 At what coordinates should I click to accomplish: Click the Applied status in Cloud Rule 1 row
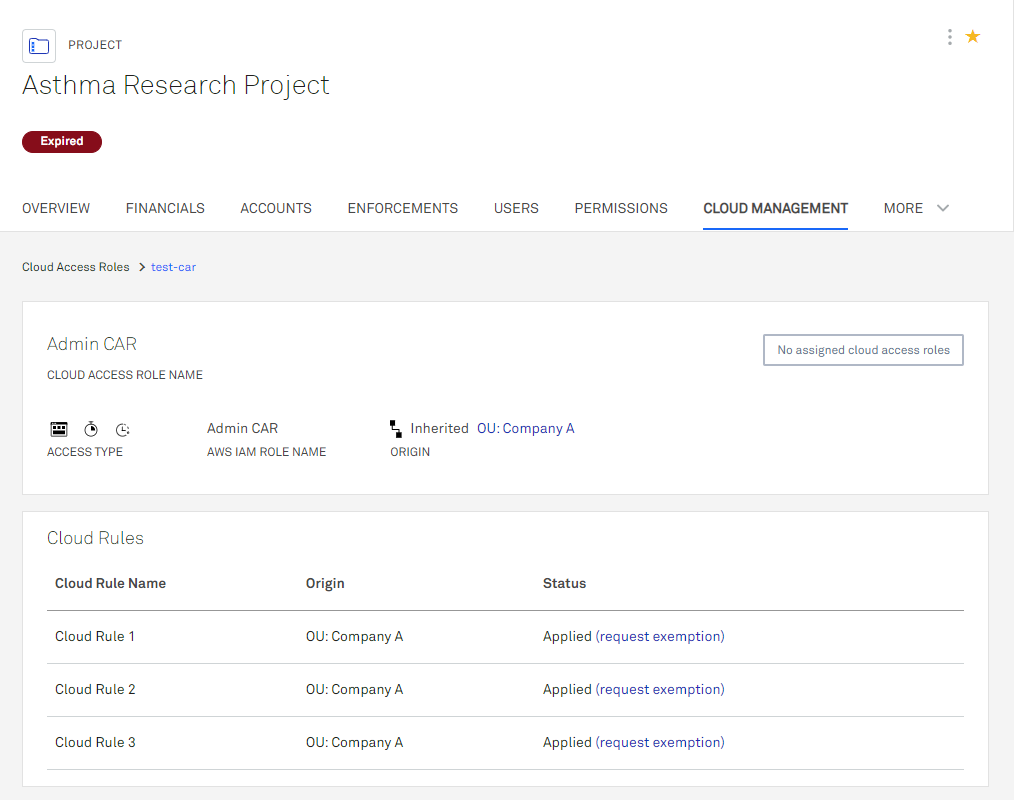pos(567,636)
